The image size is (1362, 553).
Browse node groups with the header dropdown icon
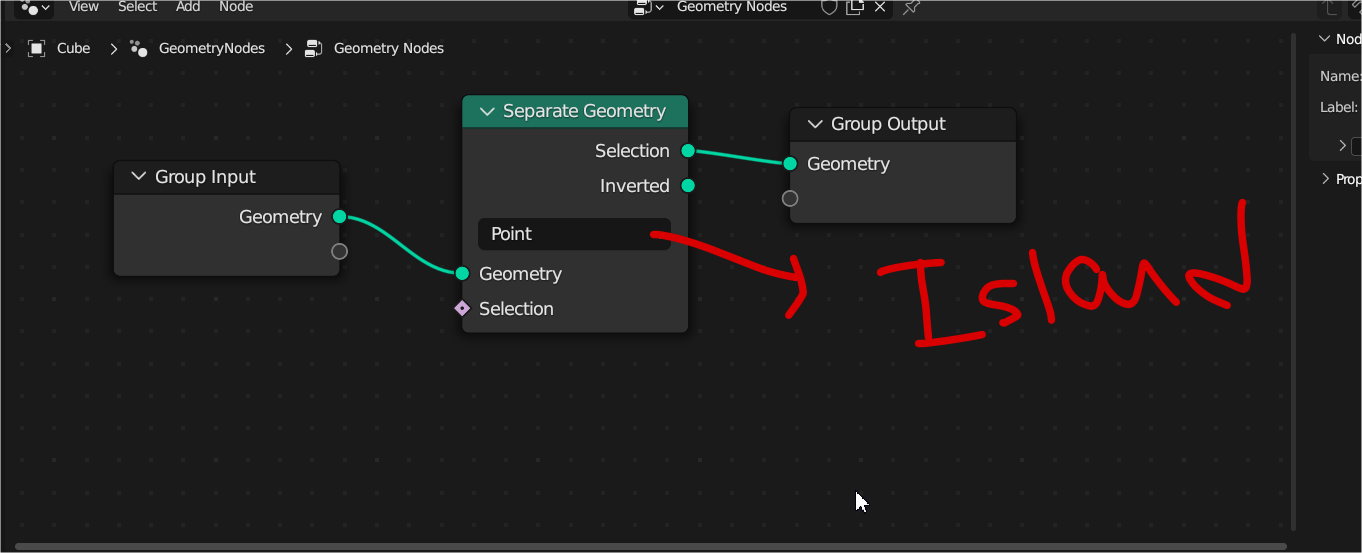[x=647, y=7]
